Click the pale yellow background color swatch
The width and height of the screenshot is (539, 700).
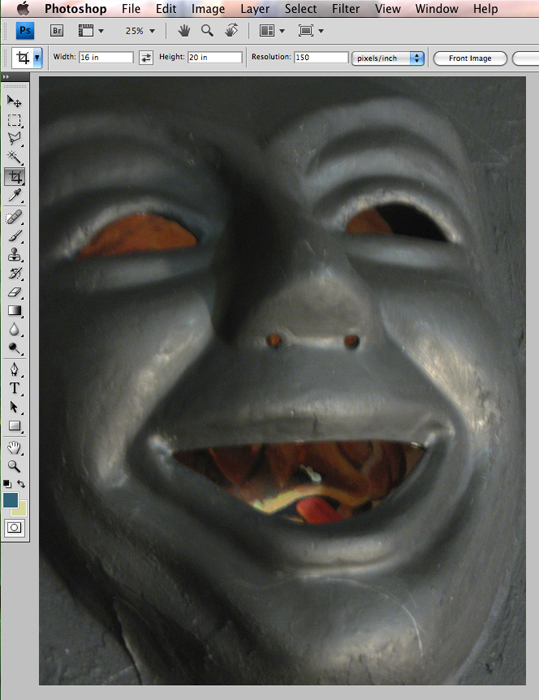pyautogui.click(x=21, y=509)
